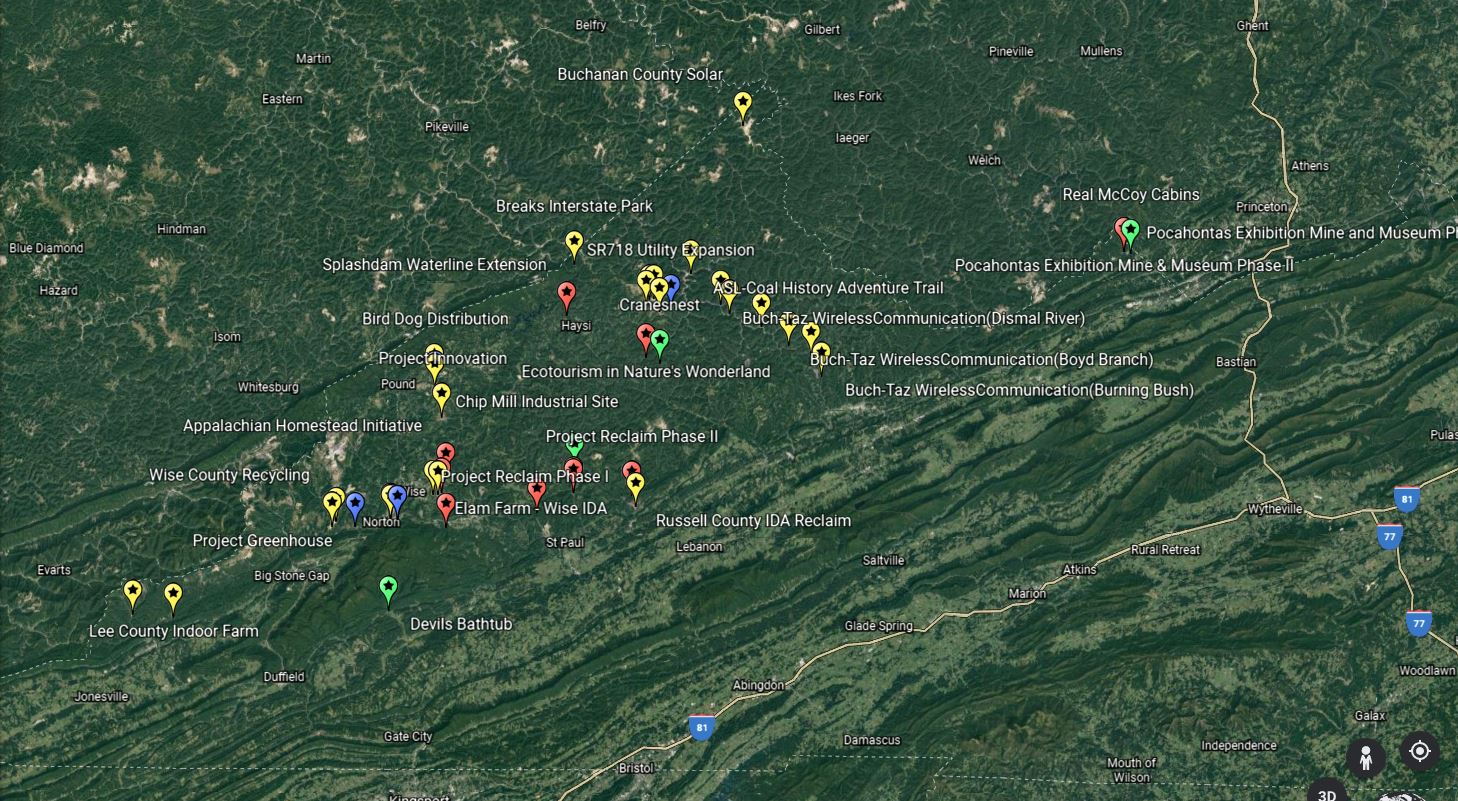Screen dimensions: 1458x801
Task: Click the green pin above Devils Bathtub
Action: [389, 588]
